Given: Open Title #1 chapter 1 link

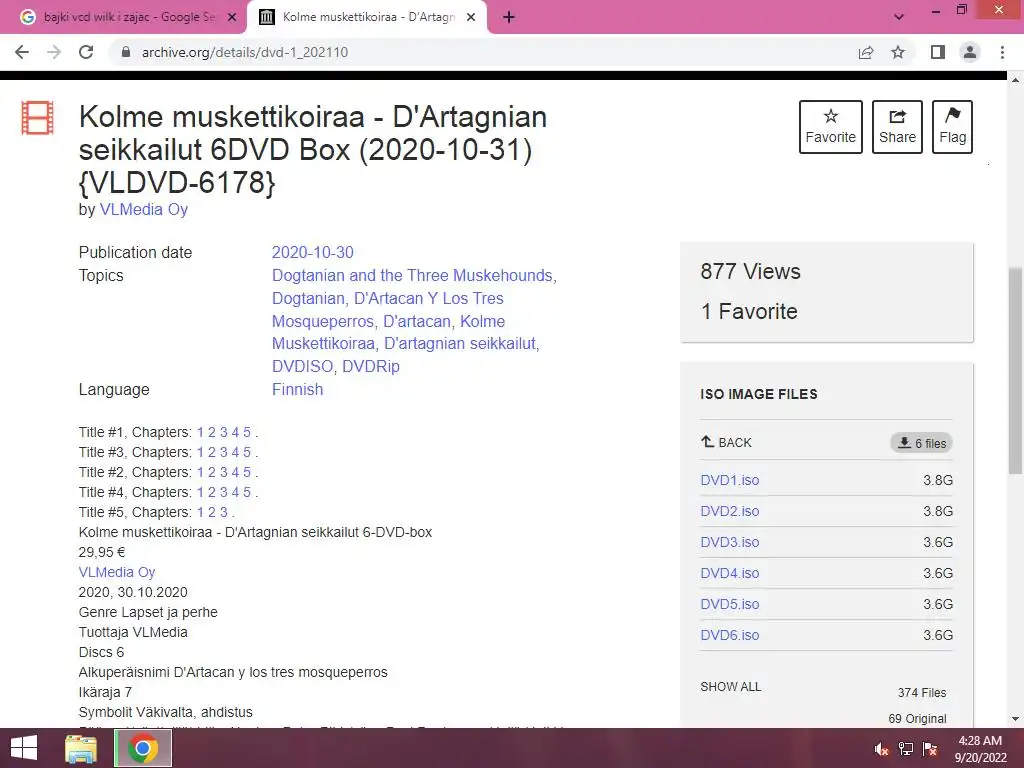Looking at the screenshot, I should tap(200, 432).
